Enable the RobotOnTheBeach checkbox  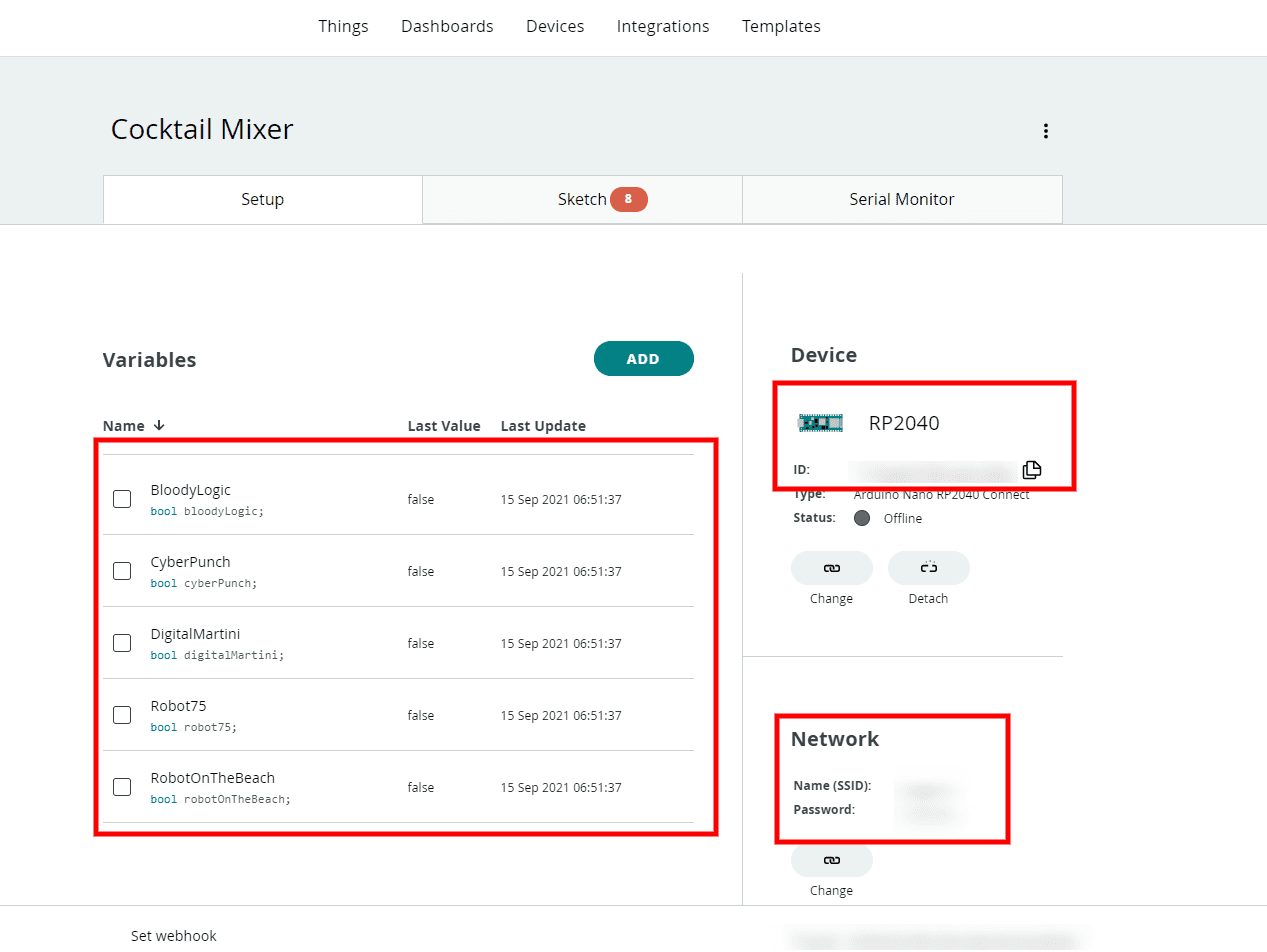tap(122, 787)
